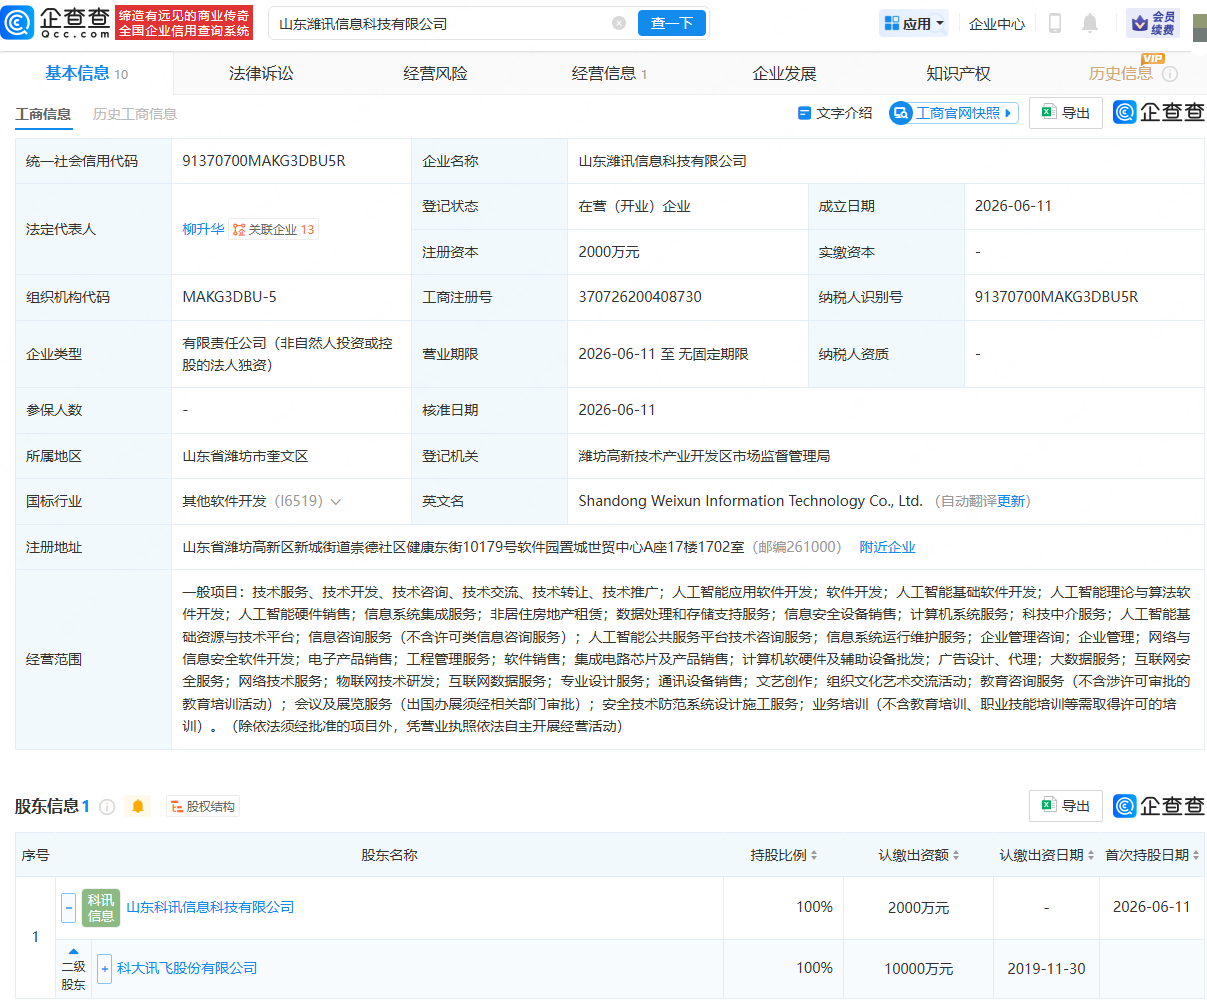The width and height of the screenshot is (1207, 1000).
Task: Expand the 科大讯飞股份有限公司 shareholder row
Action: (104, 969)
